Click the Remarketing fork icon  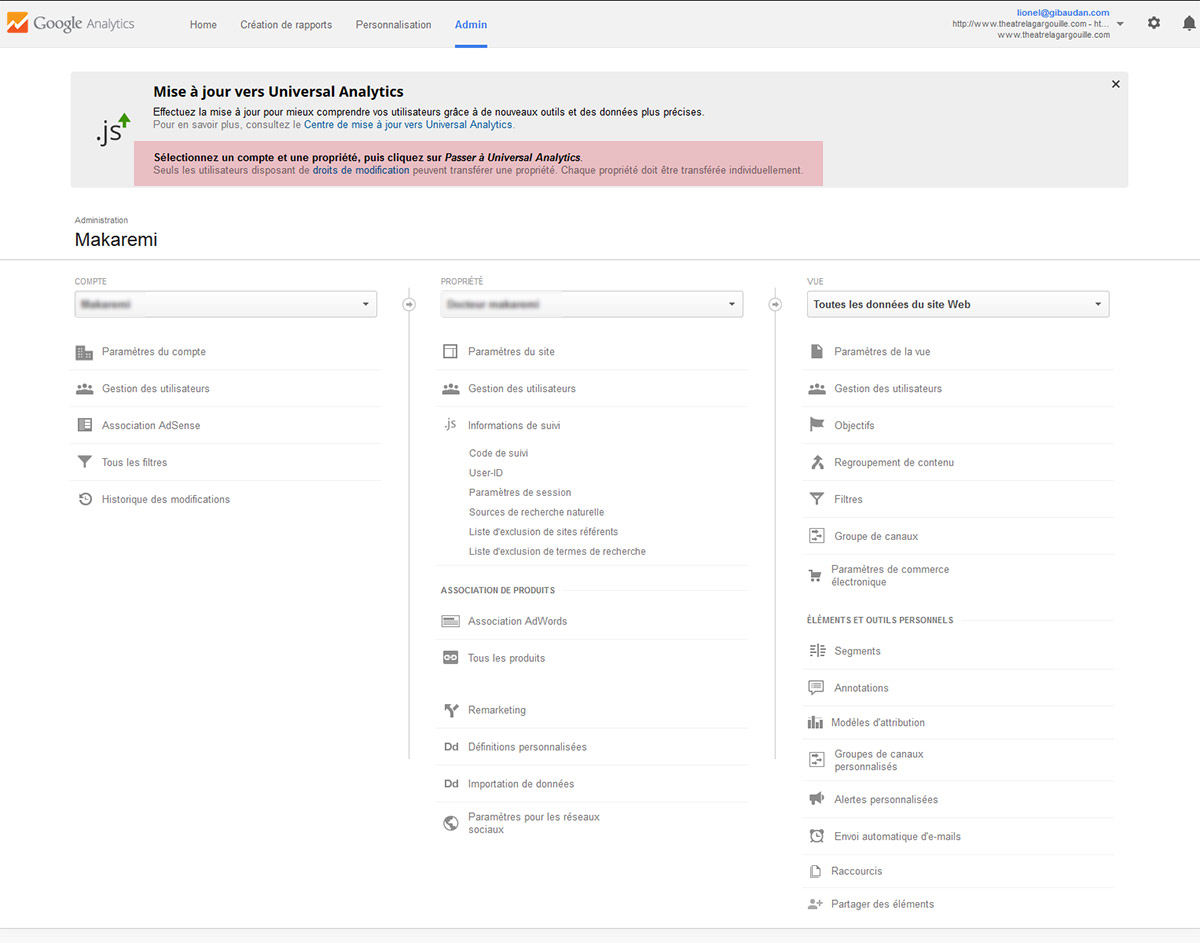pyautogui.click(x=451, y=710)
